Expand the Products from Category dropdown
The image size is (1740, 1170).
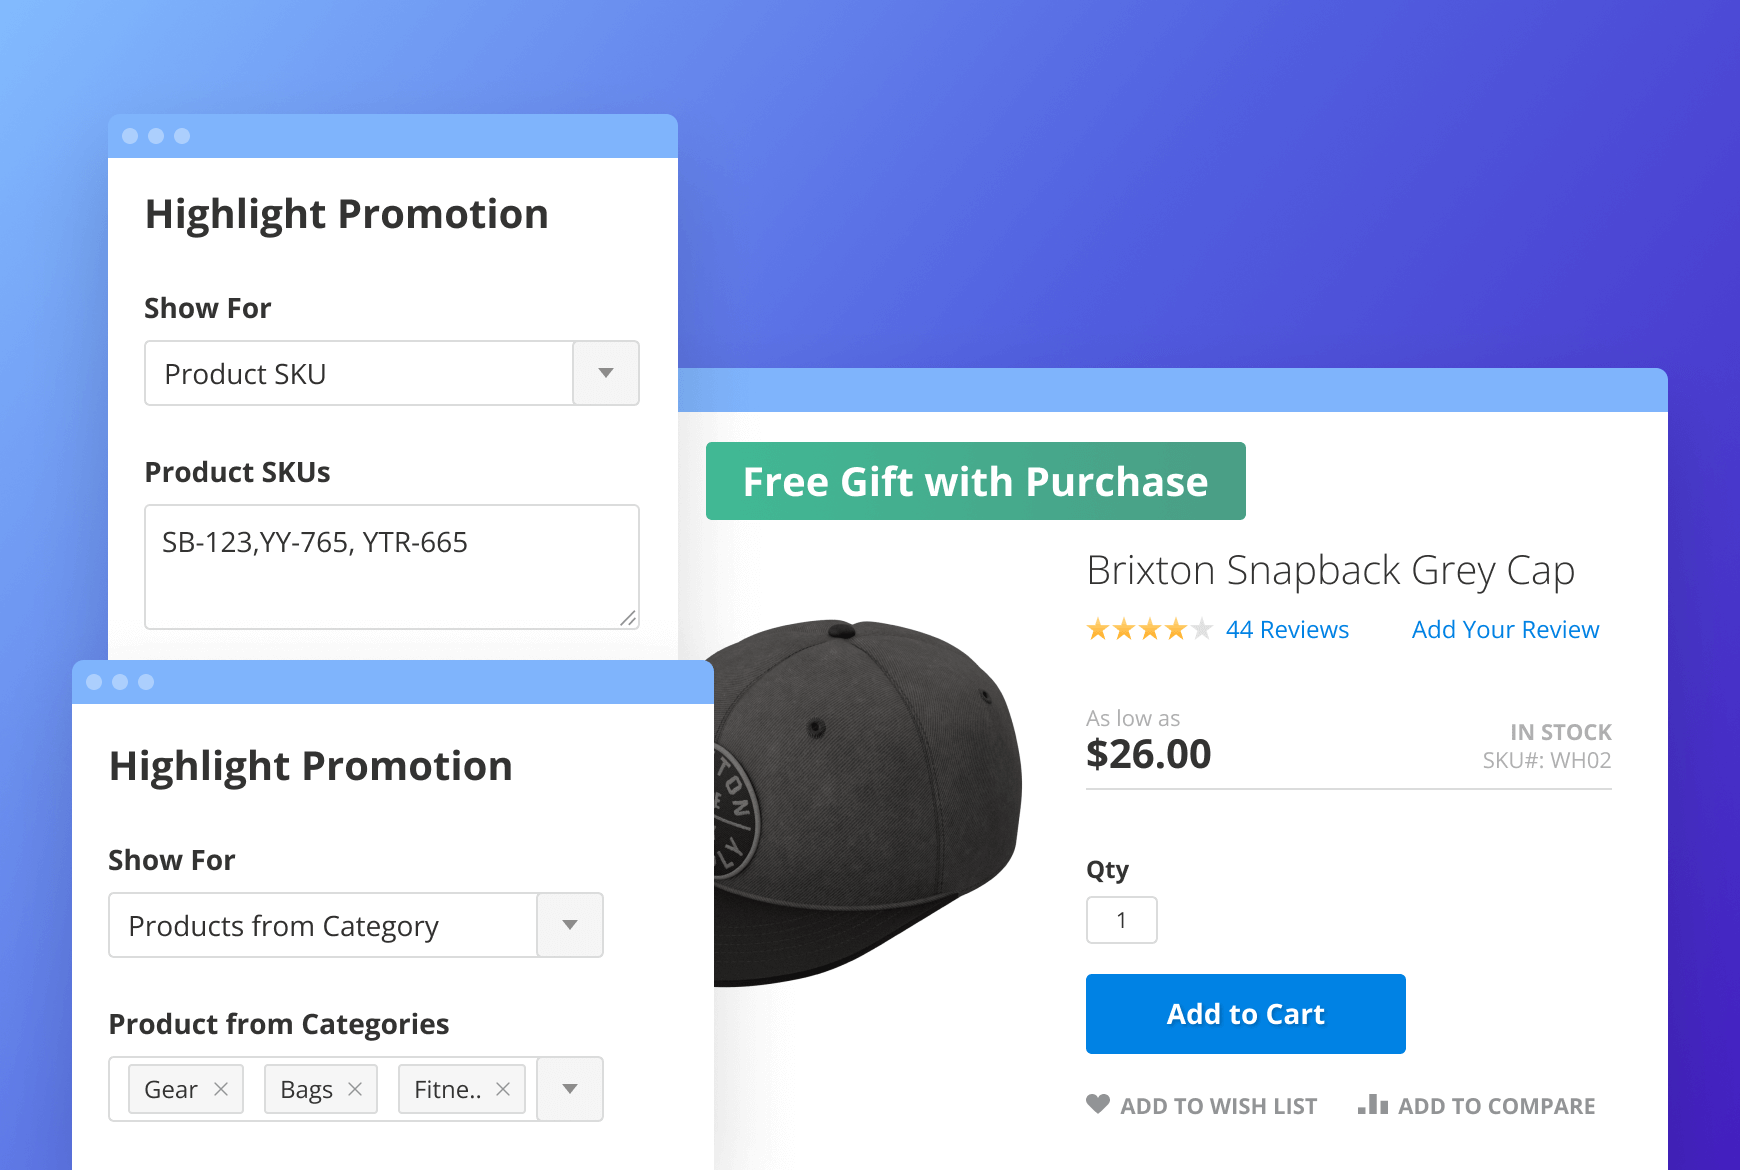(x=570, y=925)
